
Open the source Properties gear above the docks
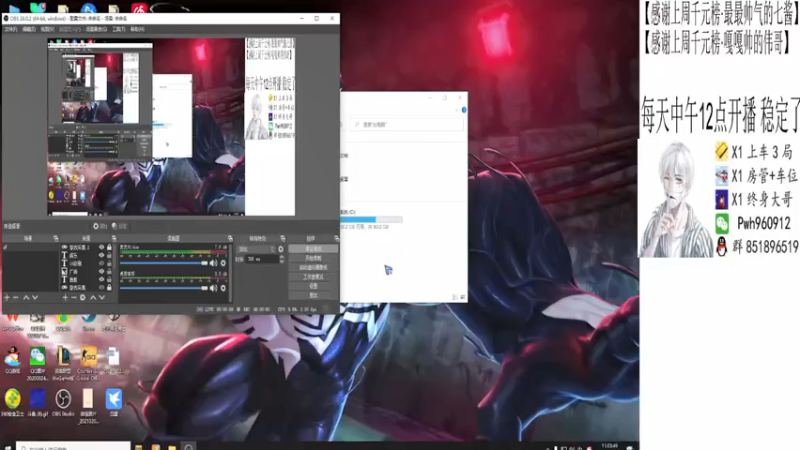(101, 226)
